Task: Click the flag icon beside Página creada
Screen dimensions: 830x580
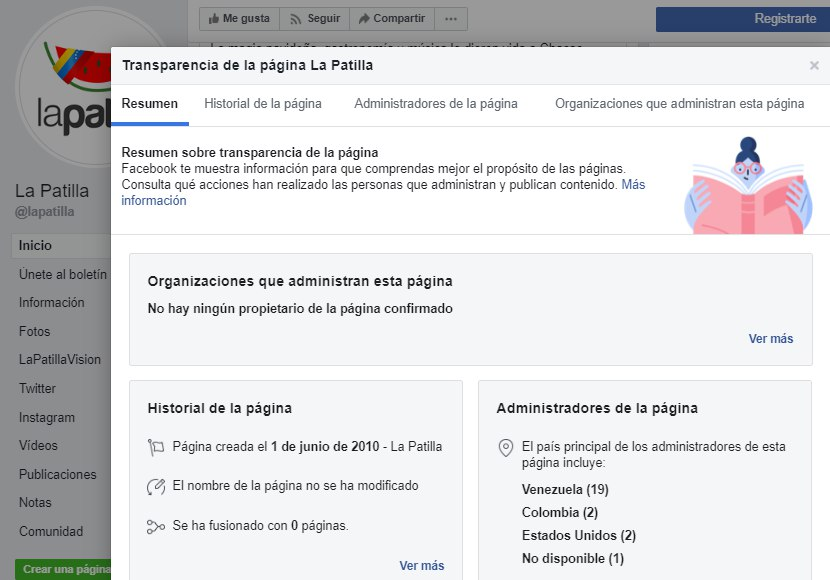Action: 156,447
